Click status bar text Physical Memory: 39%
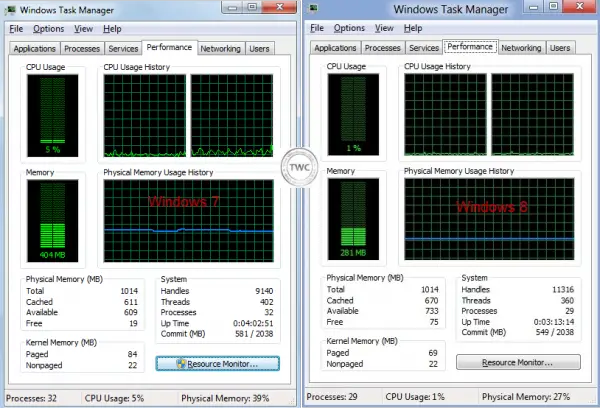The height and width of the screenshot is (408, 600). (225, 398)
